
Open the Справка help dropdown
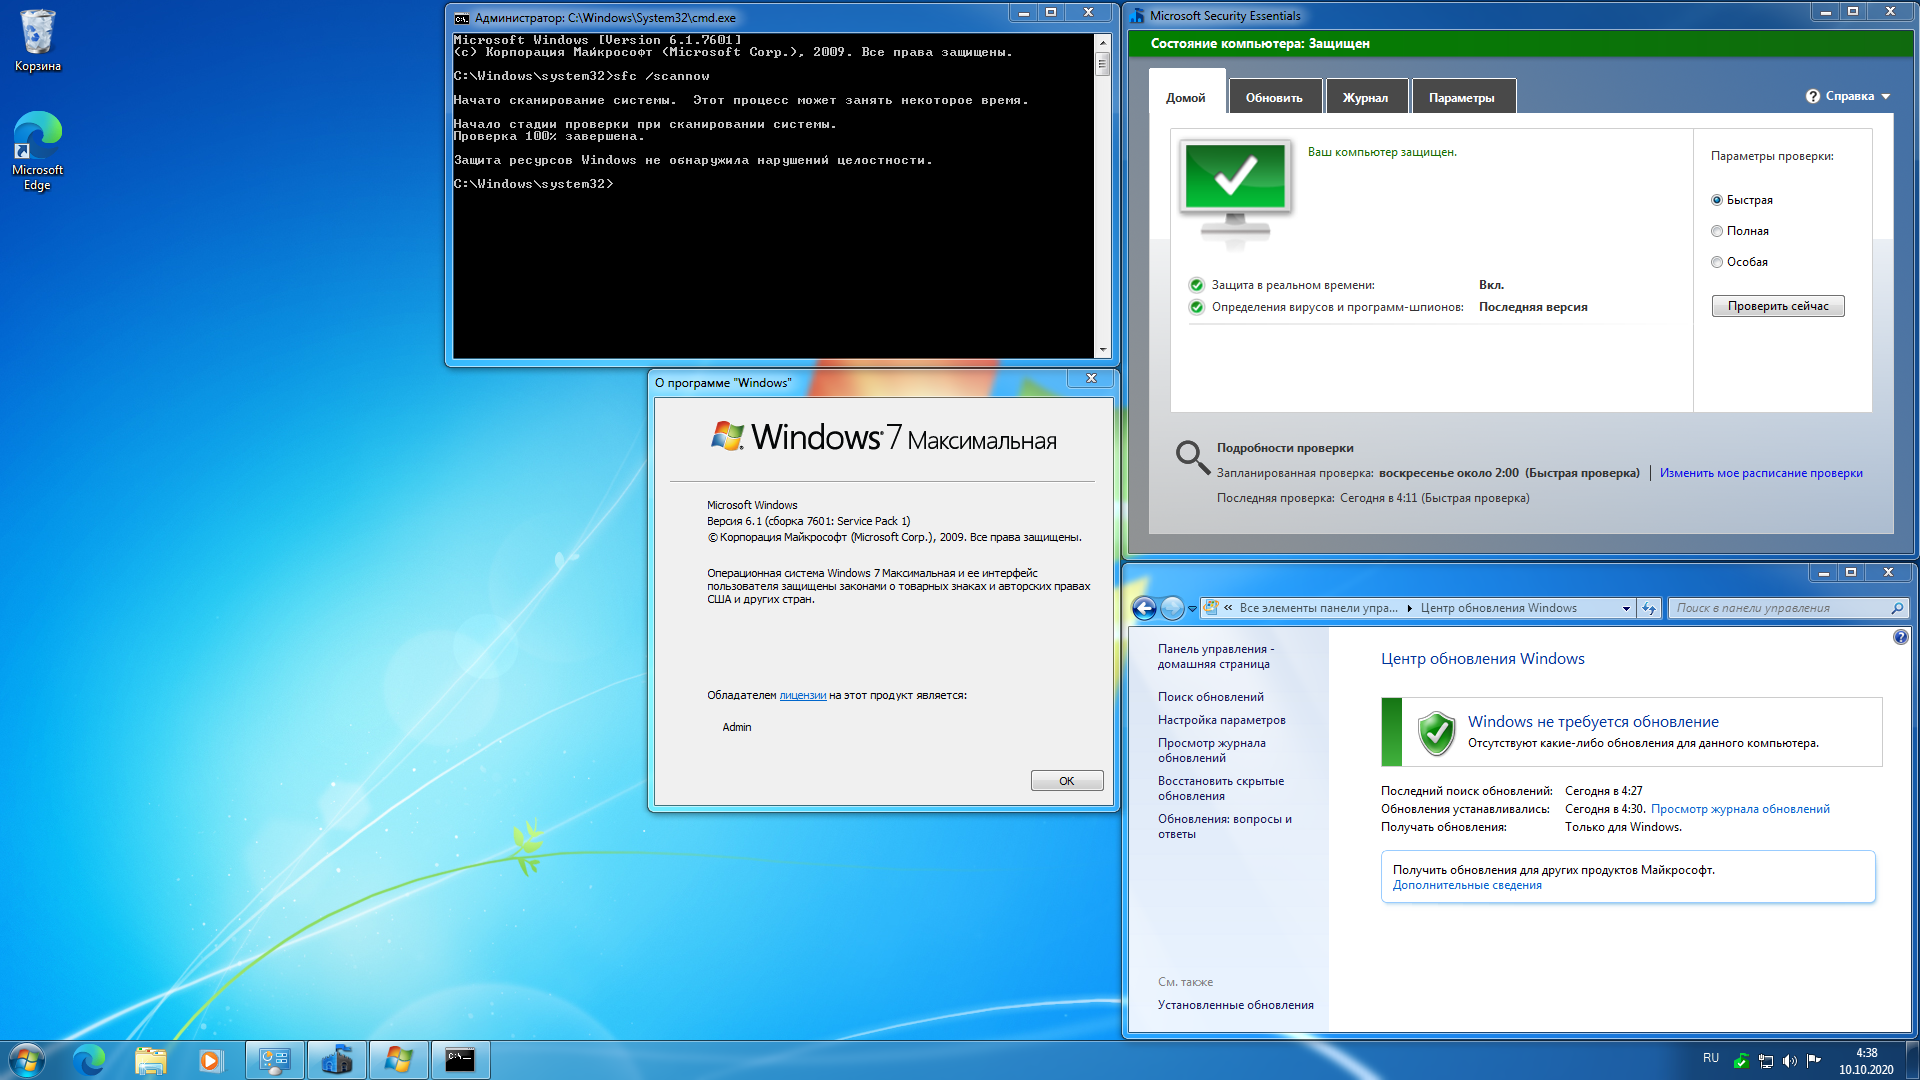click(1848, 96)
